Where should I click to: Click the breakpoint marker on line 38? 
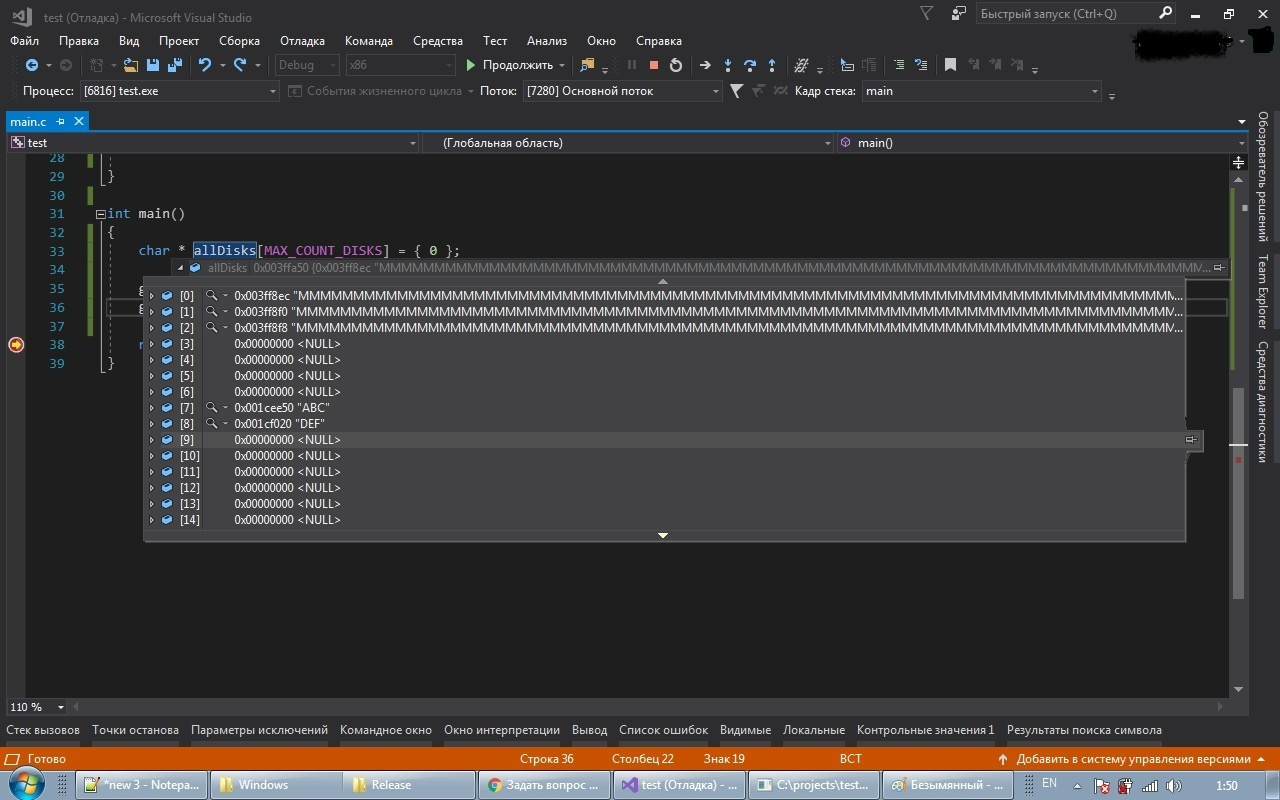16,345
